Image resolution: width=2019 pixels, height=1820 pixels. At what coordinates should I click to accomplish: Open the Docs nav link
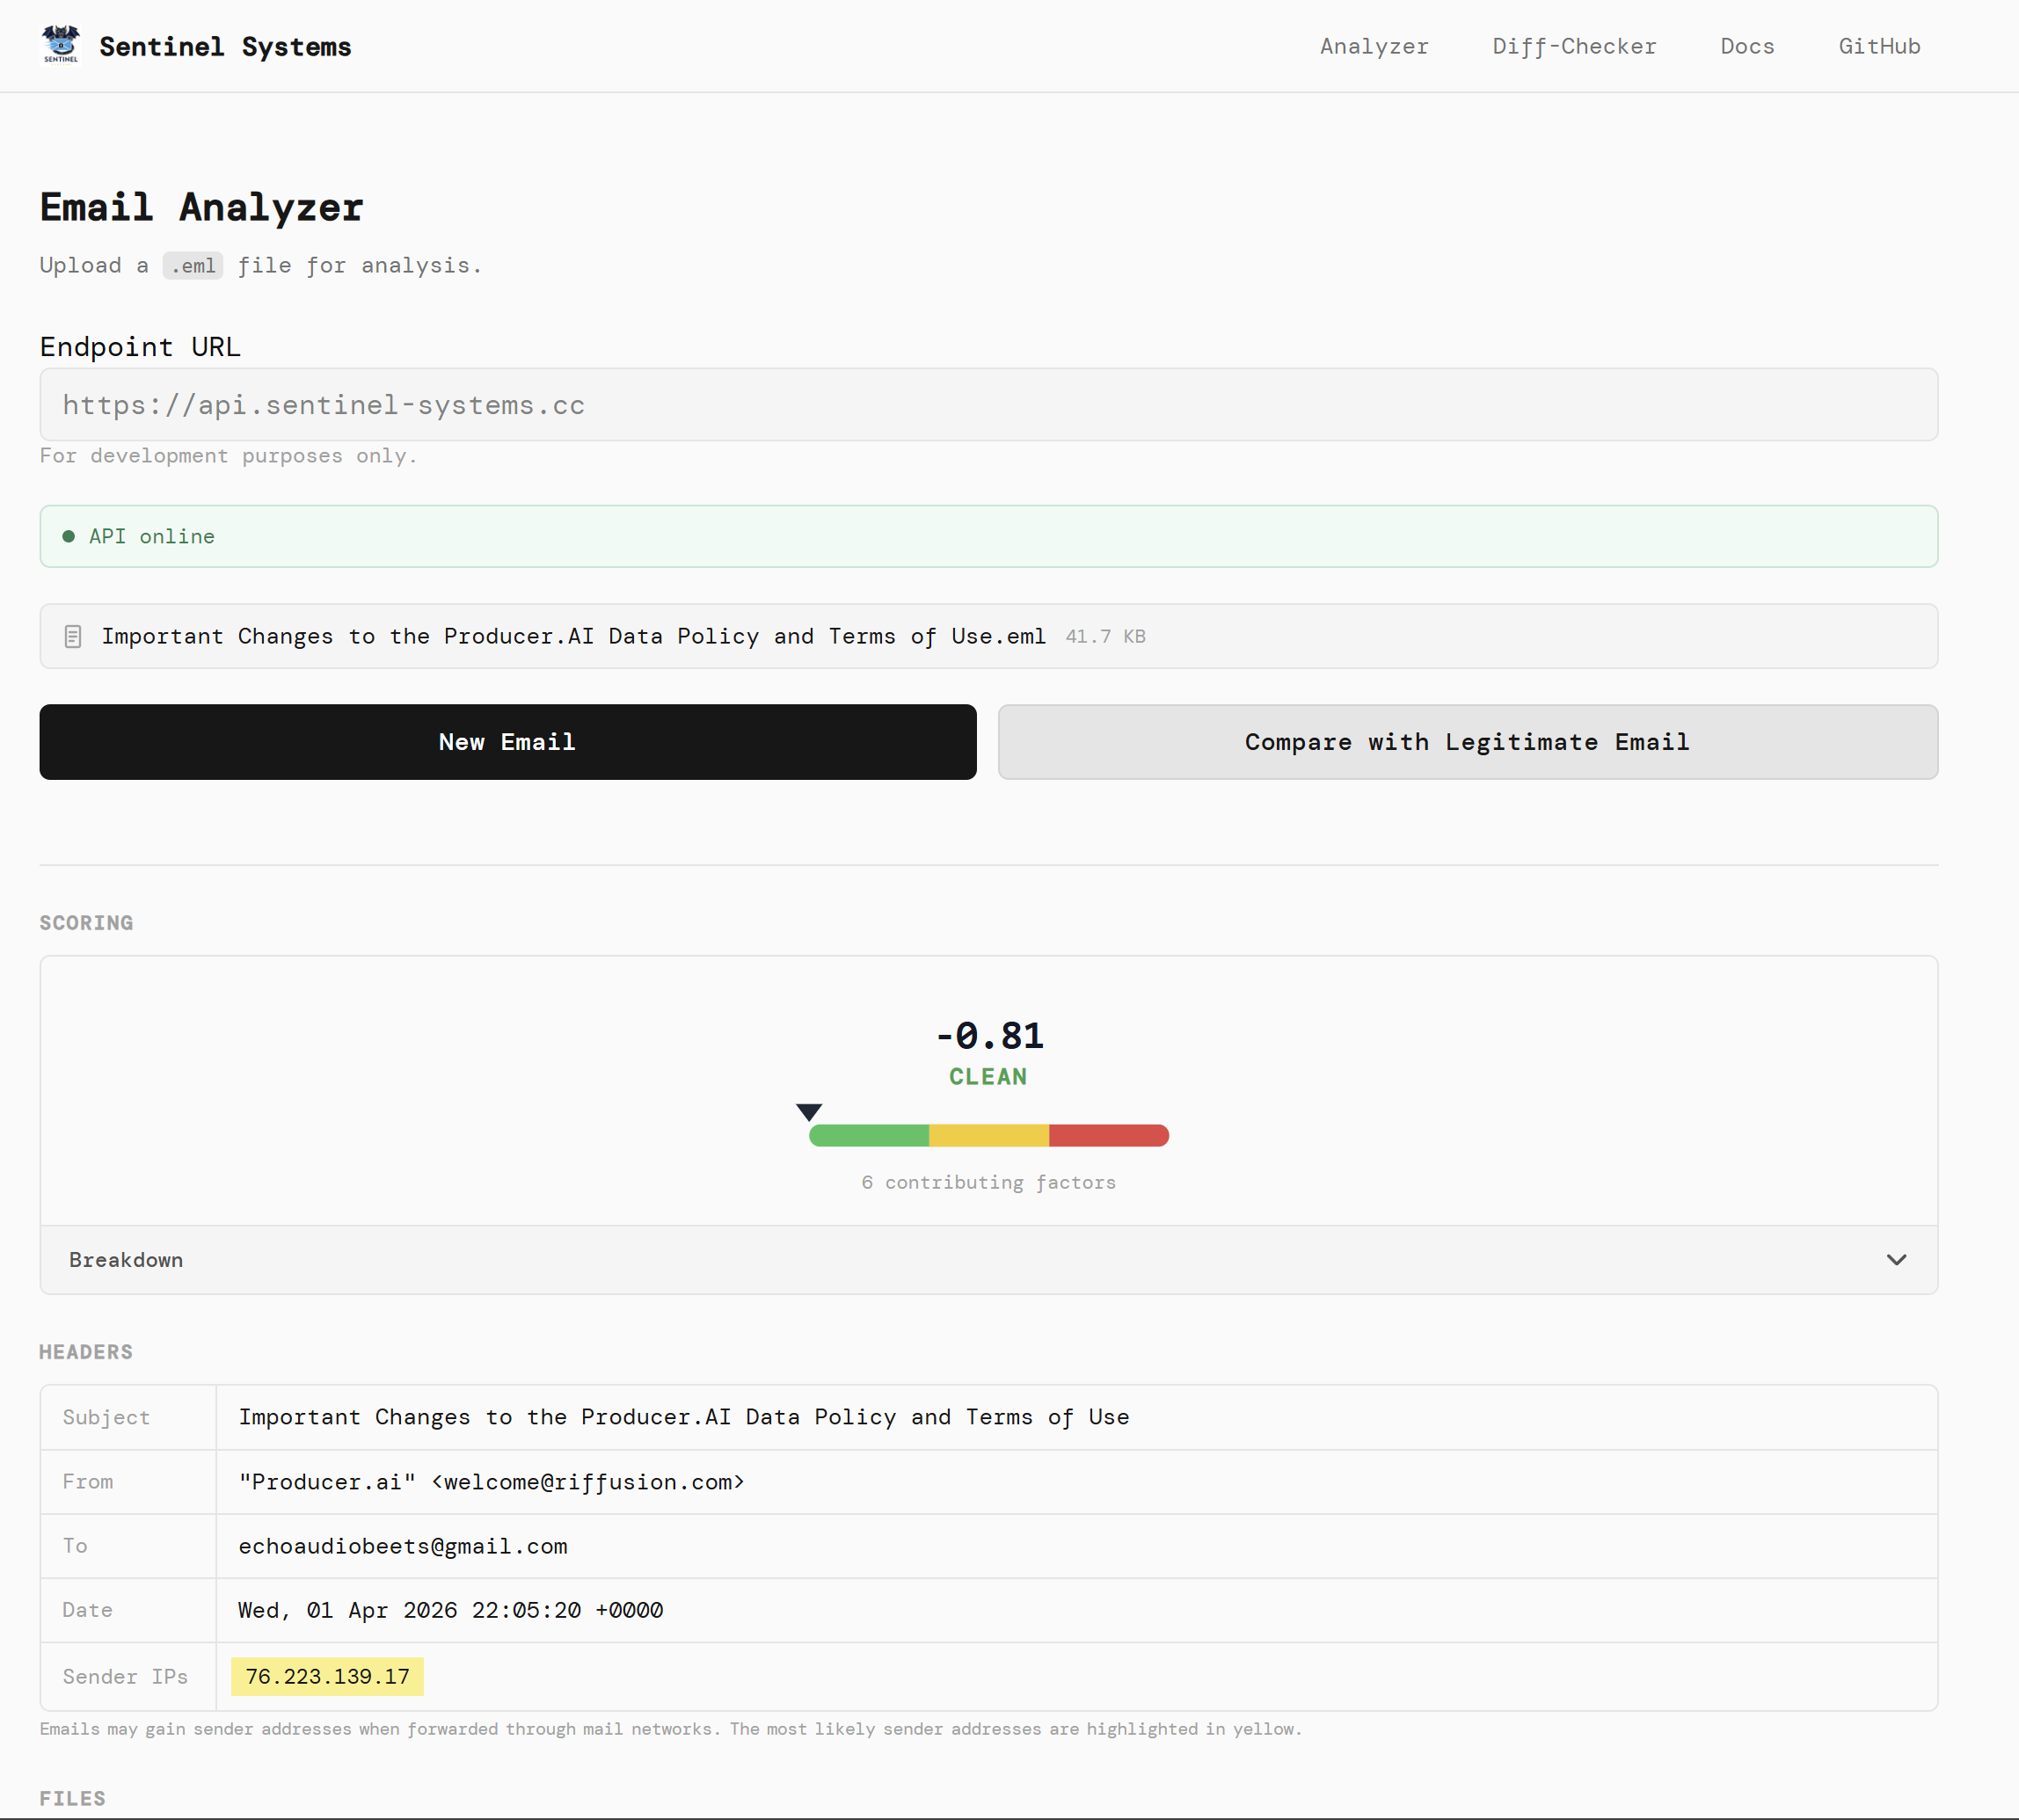[x=1747, y=46]
